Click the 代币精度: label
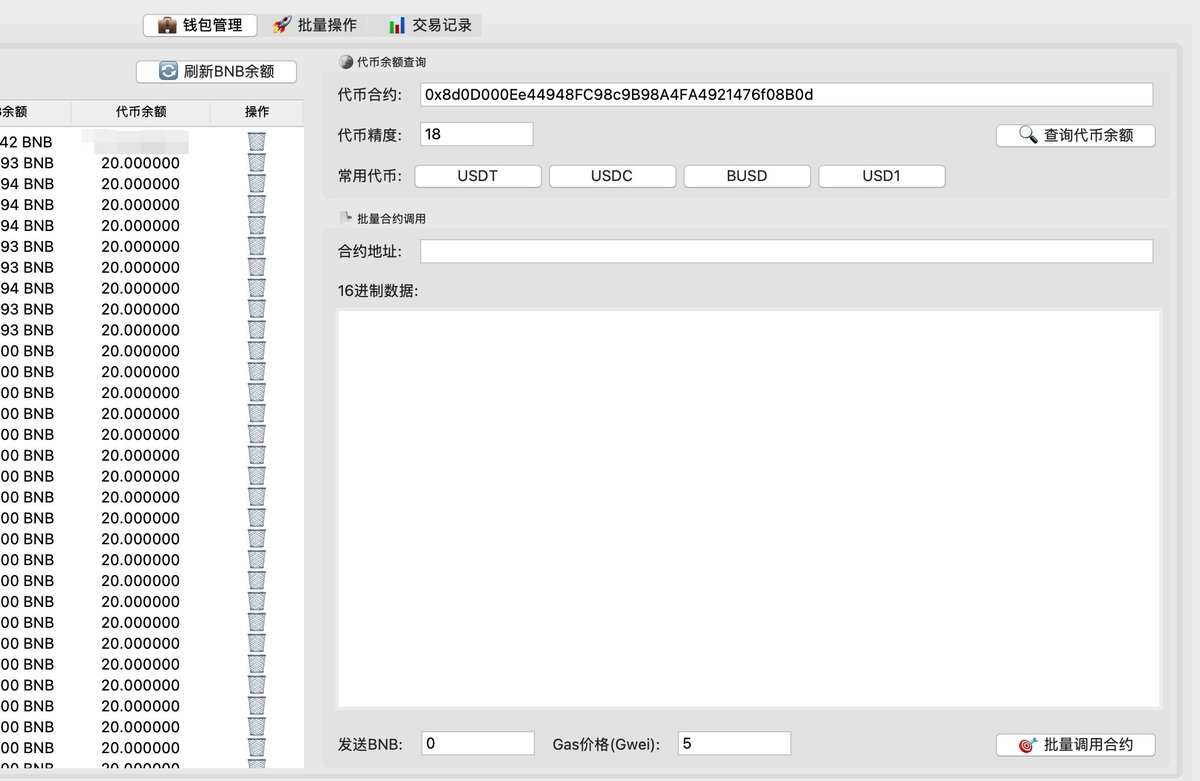The image size is (1200, 781). pos(370,134)
